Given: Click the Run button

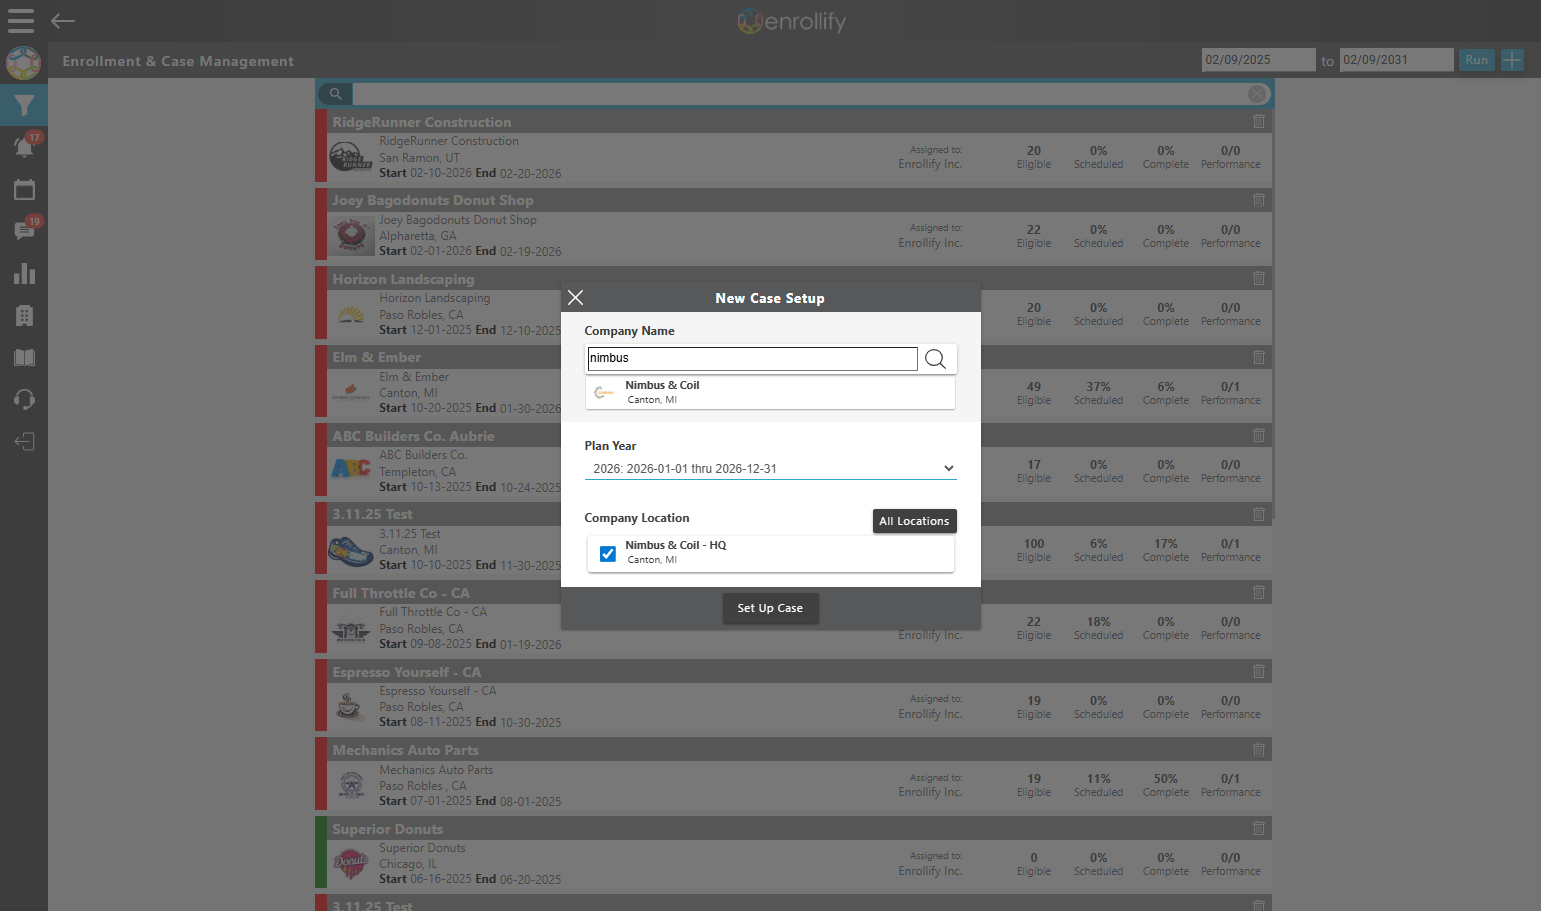Looking at the screenshot, I should pos(1476,60).
